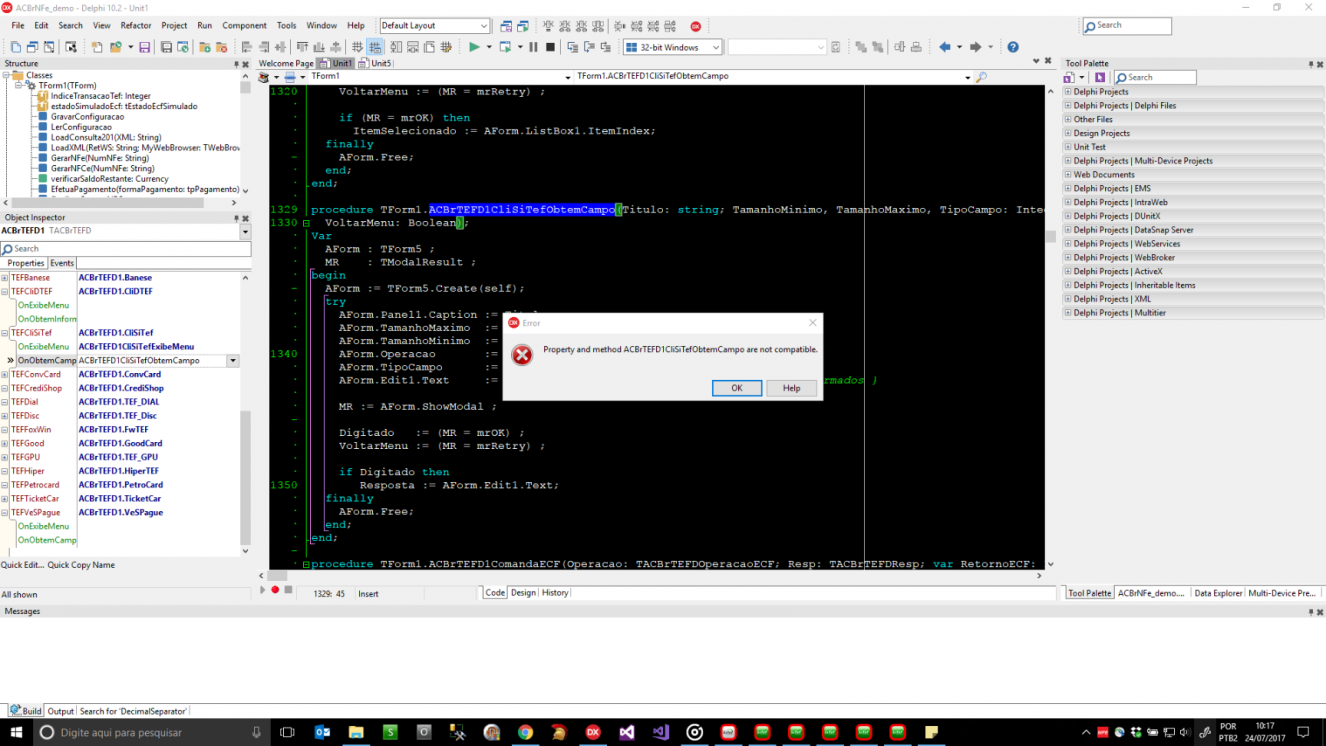Open the Search menu
This screenshot has height=746, width=1326.
[70, 25]
